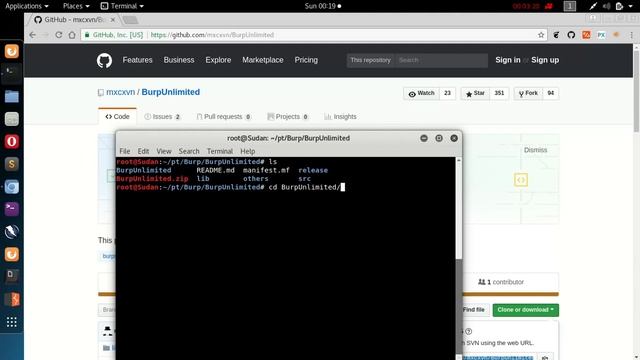
Task: Fork the repository
Action: point(528,93)
